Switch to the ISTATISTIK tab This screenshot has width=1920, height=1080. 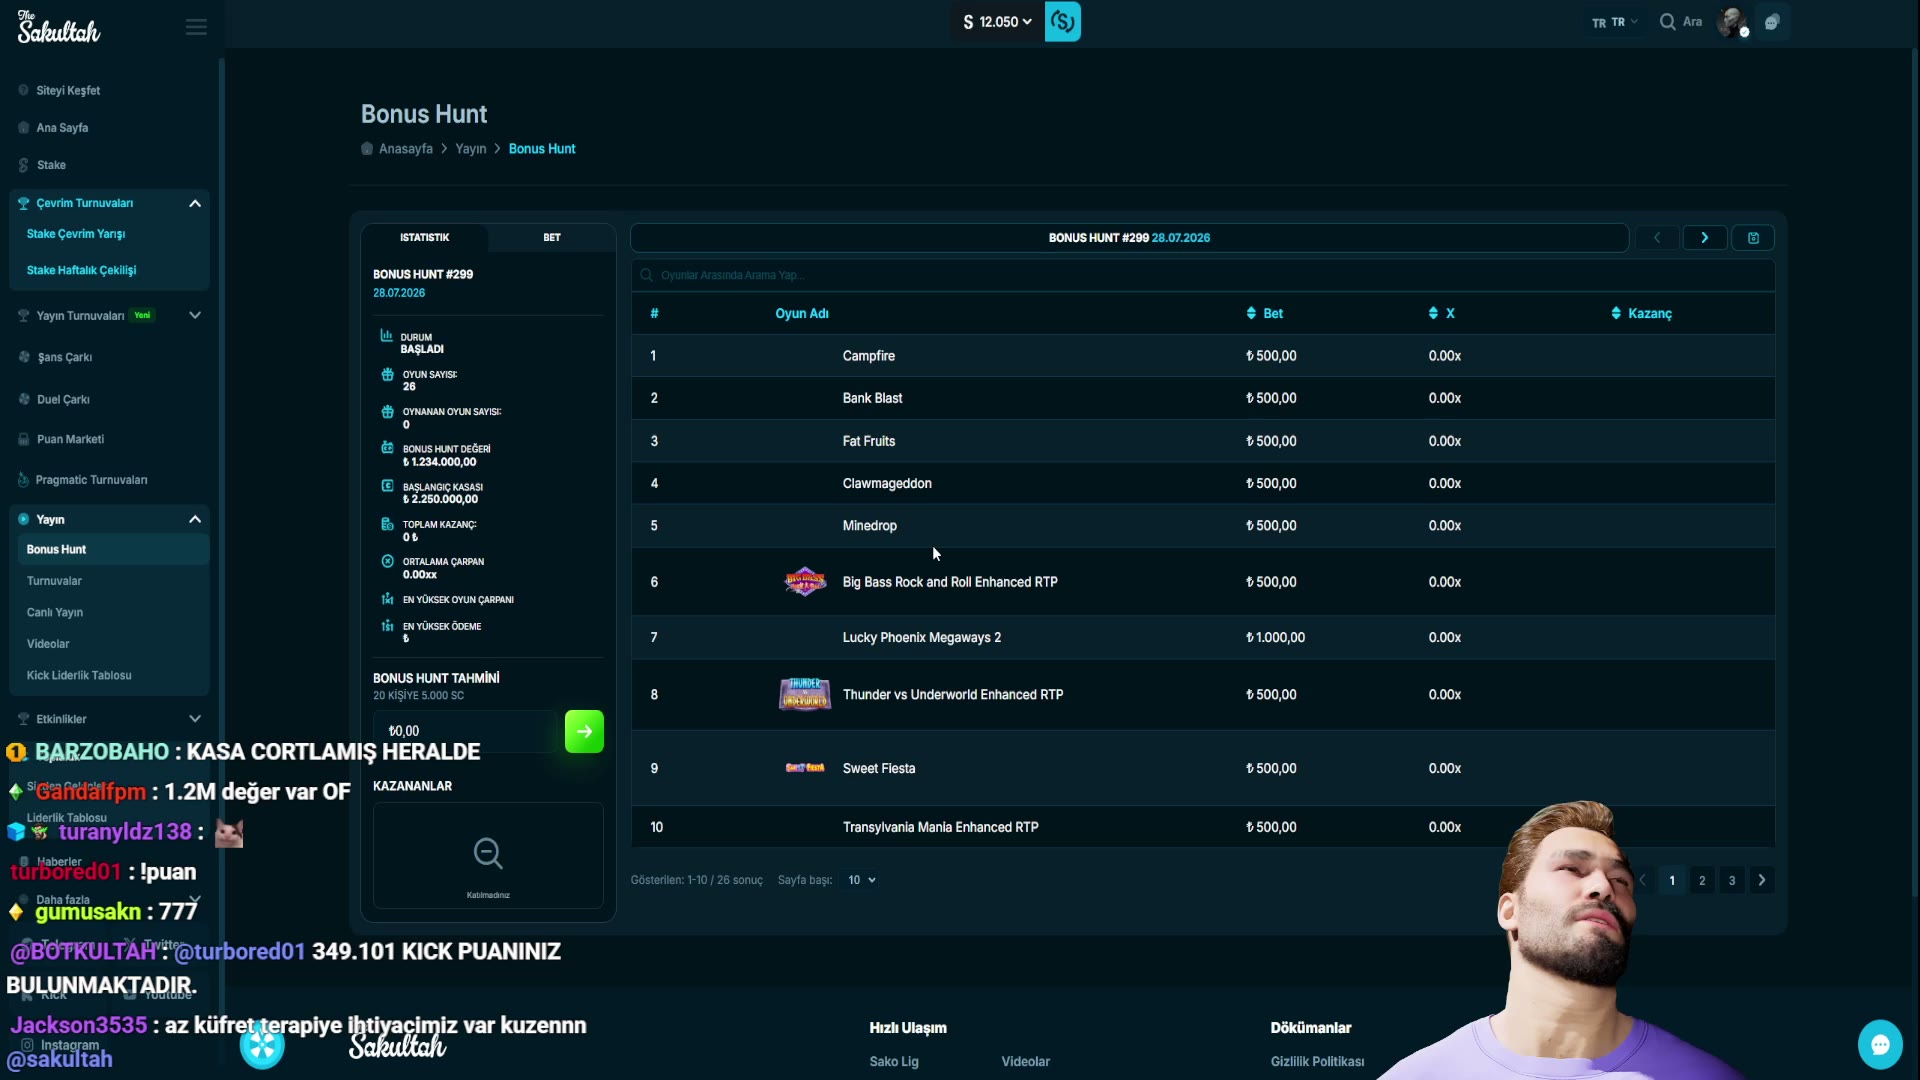click(x=425, y=238)
